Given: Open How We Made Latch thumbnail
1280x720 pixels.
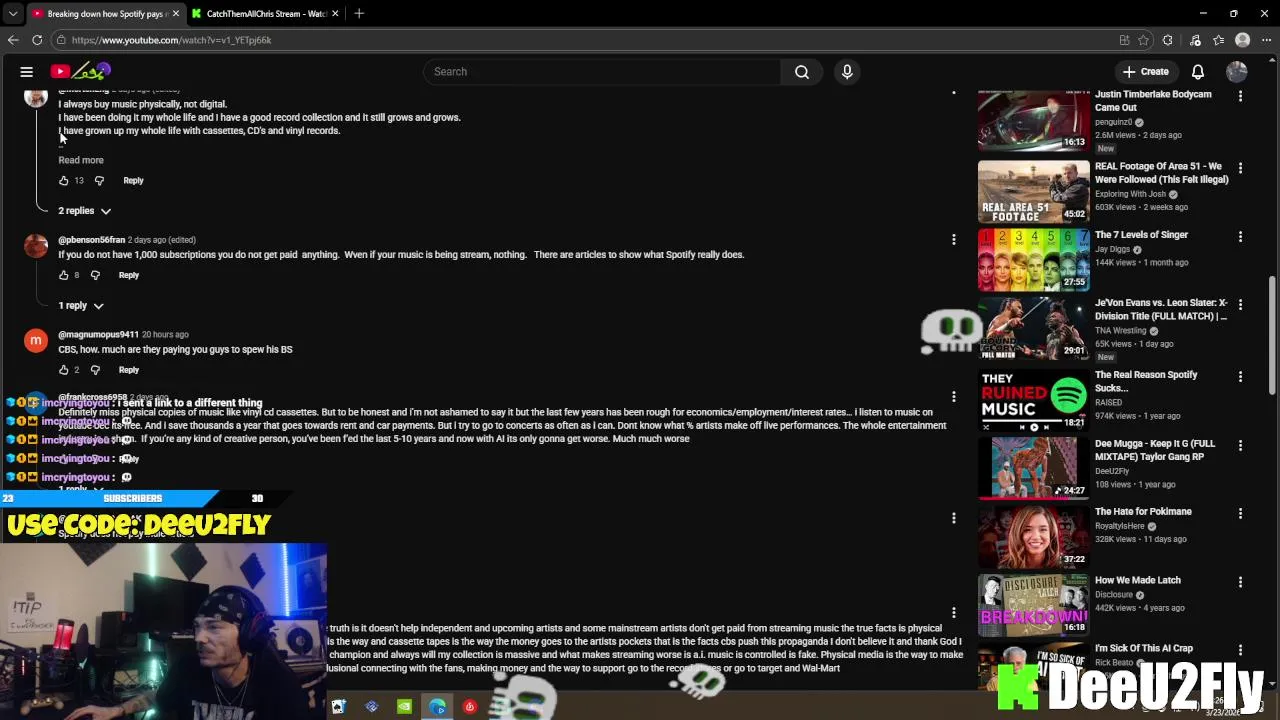Looking at the screenshot, I should [x=1034, y=605].
